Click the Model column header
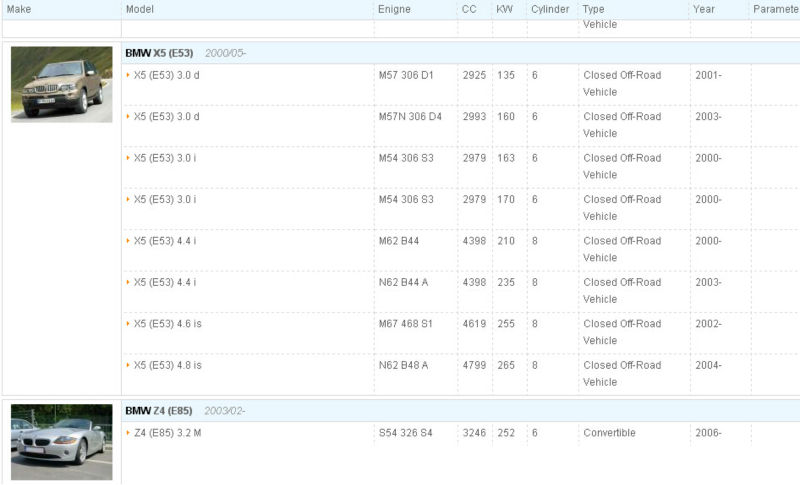 (140, 9)
